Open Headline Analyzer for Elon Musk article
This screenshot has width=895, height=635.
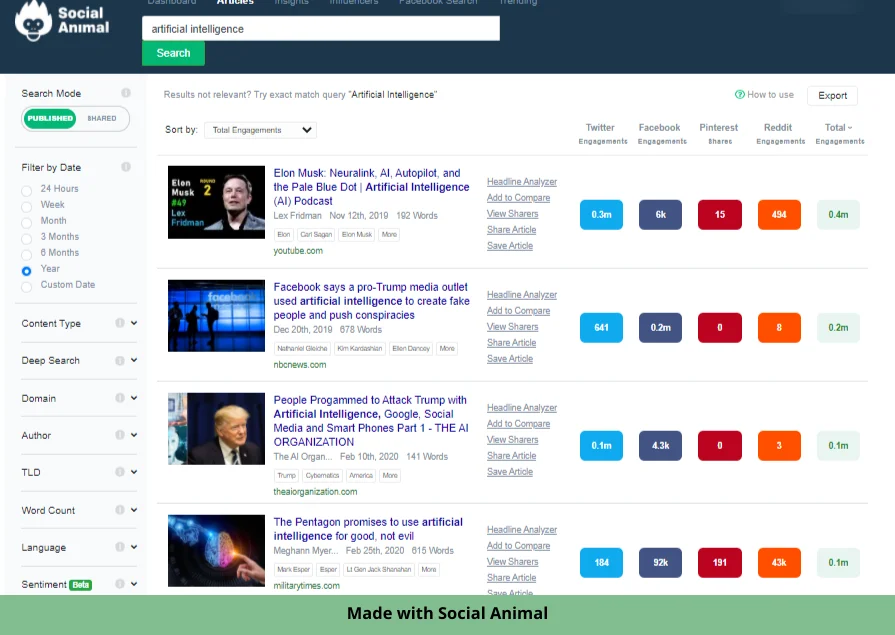(522, 182)
